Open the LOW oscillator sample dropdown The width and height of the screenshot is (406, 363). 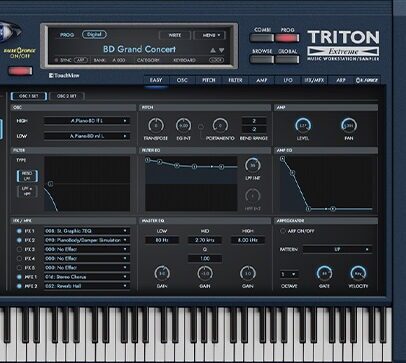point(87,136)
